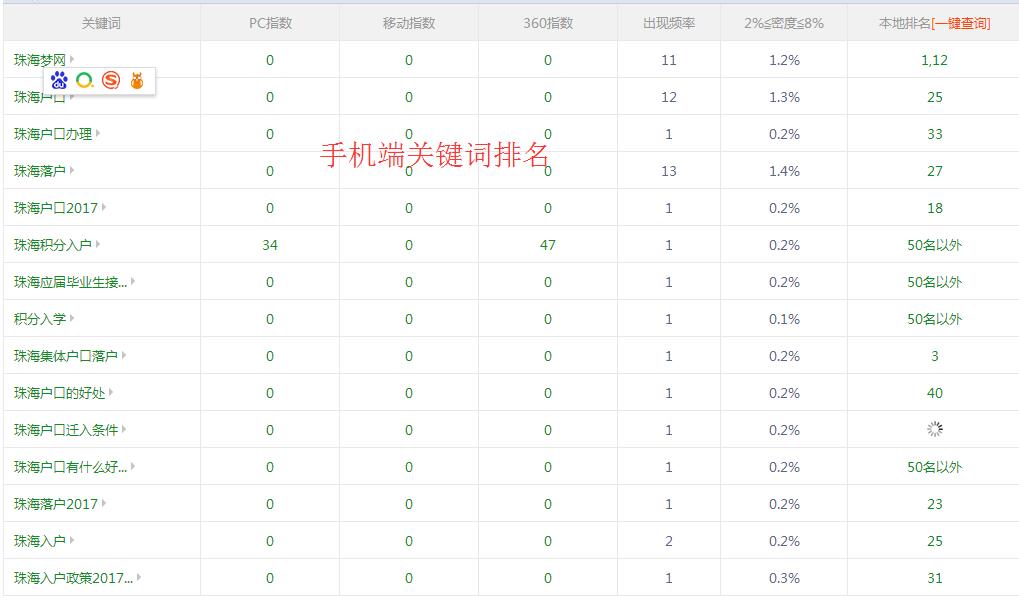Click the 移动指数 column header
Viewport: 1019px width, 603px height.
coord(408,23)
